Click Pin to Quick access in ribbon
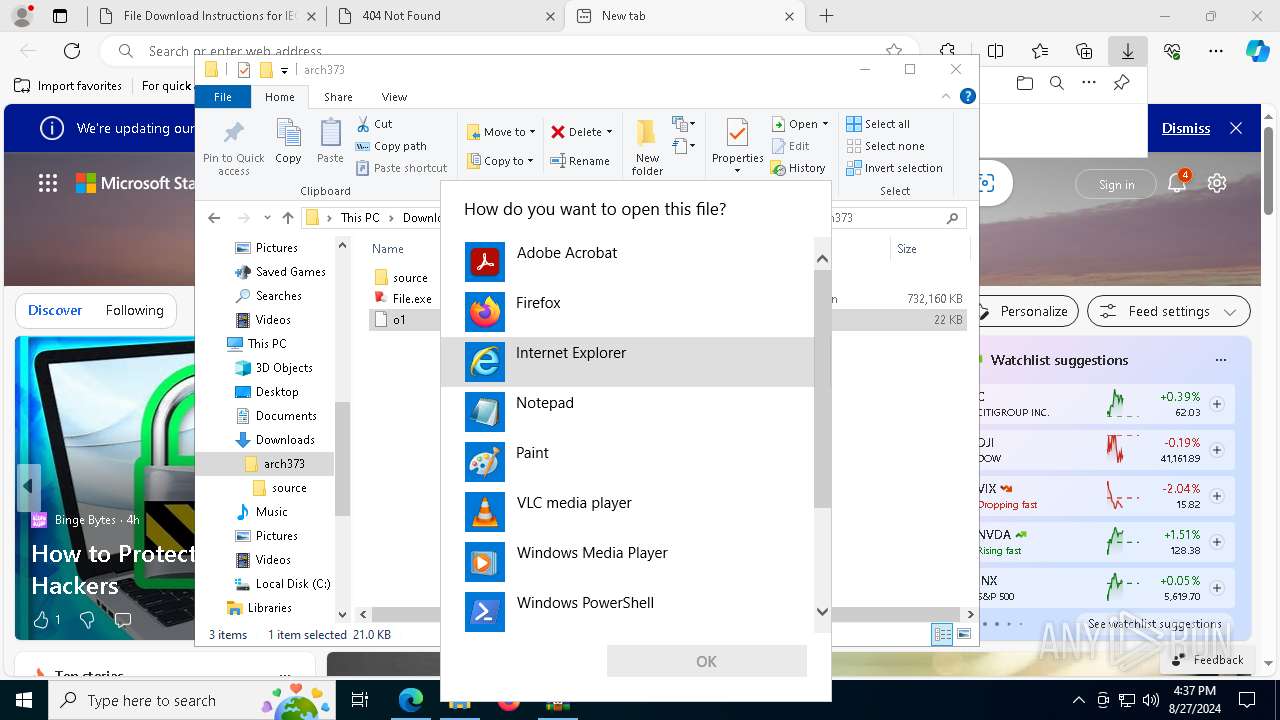Viewport: 1280px width, 720px height. (x=234, y=147)
